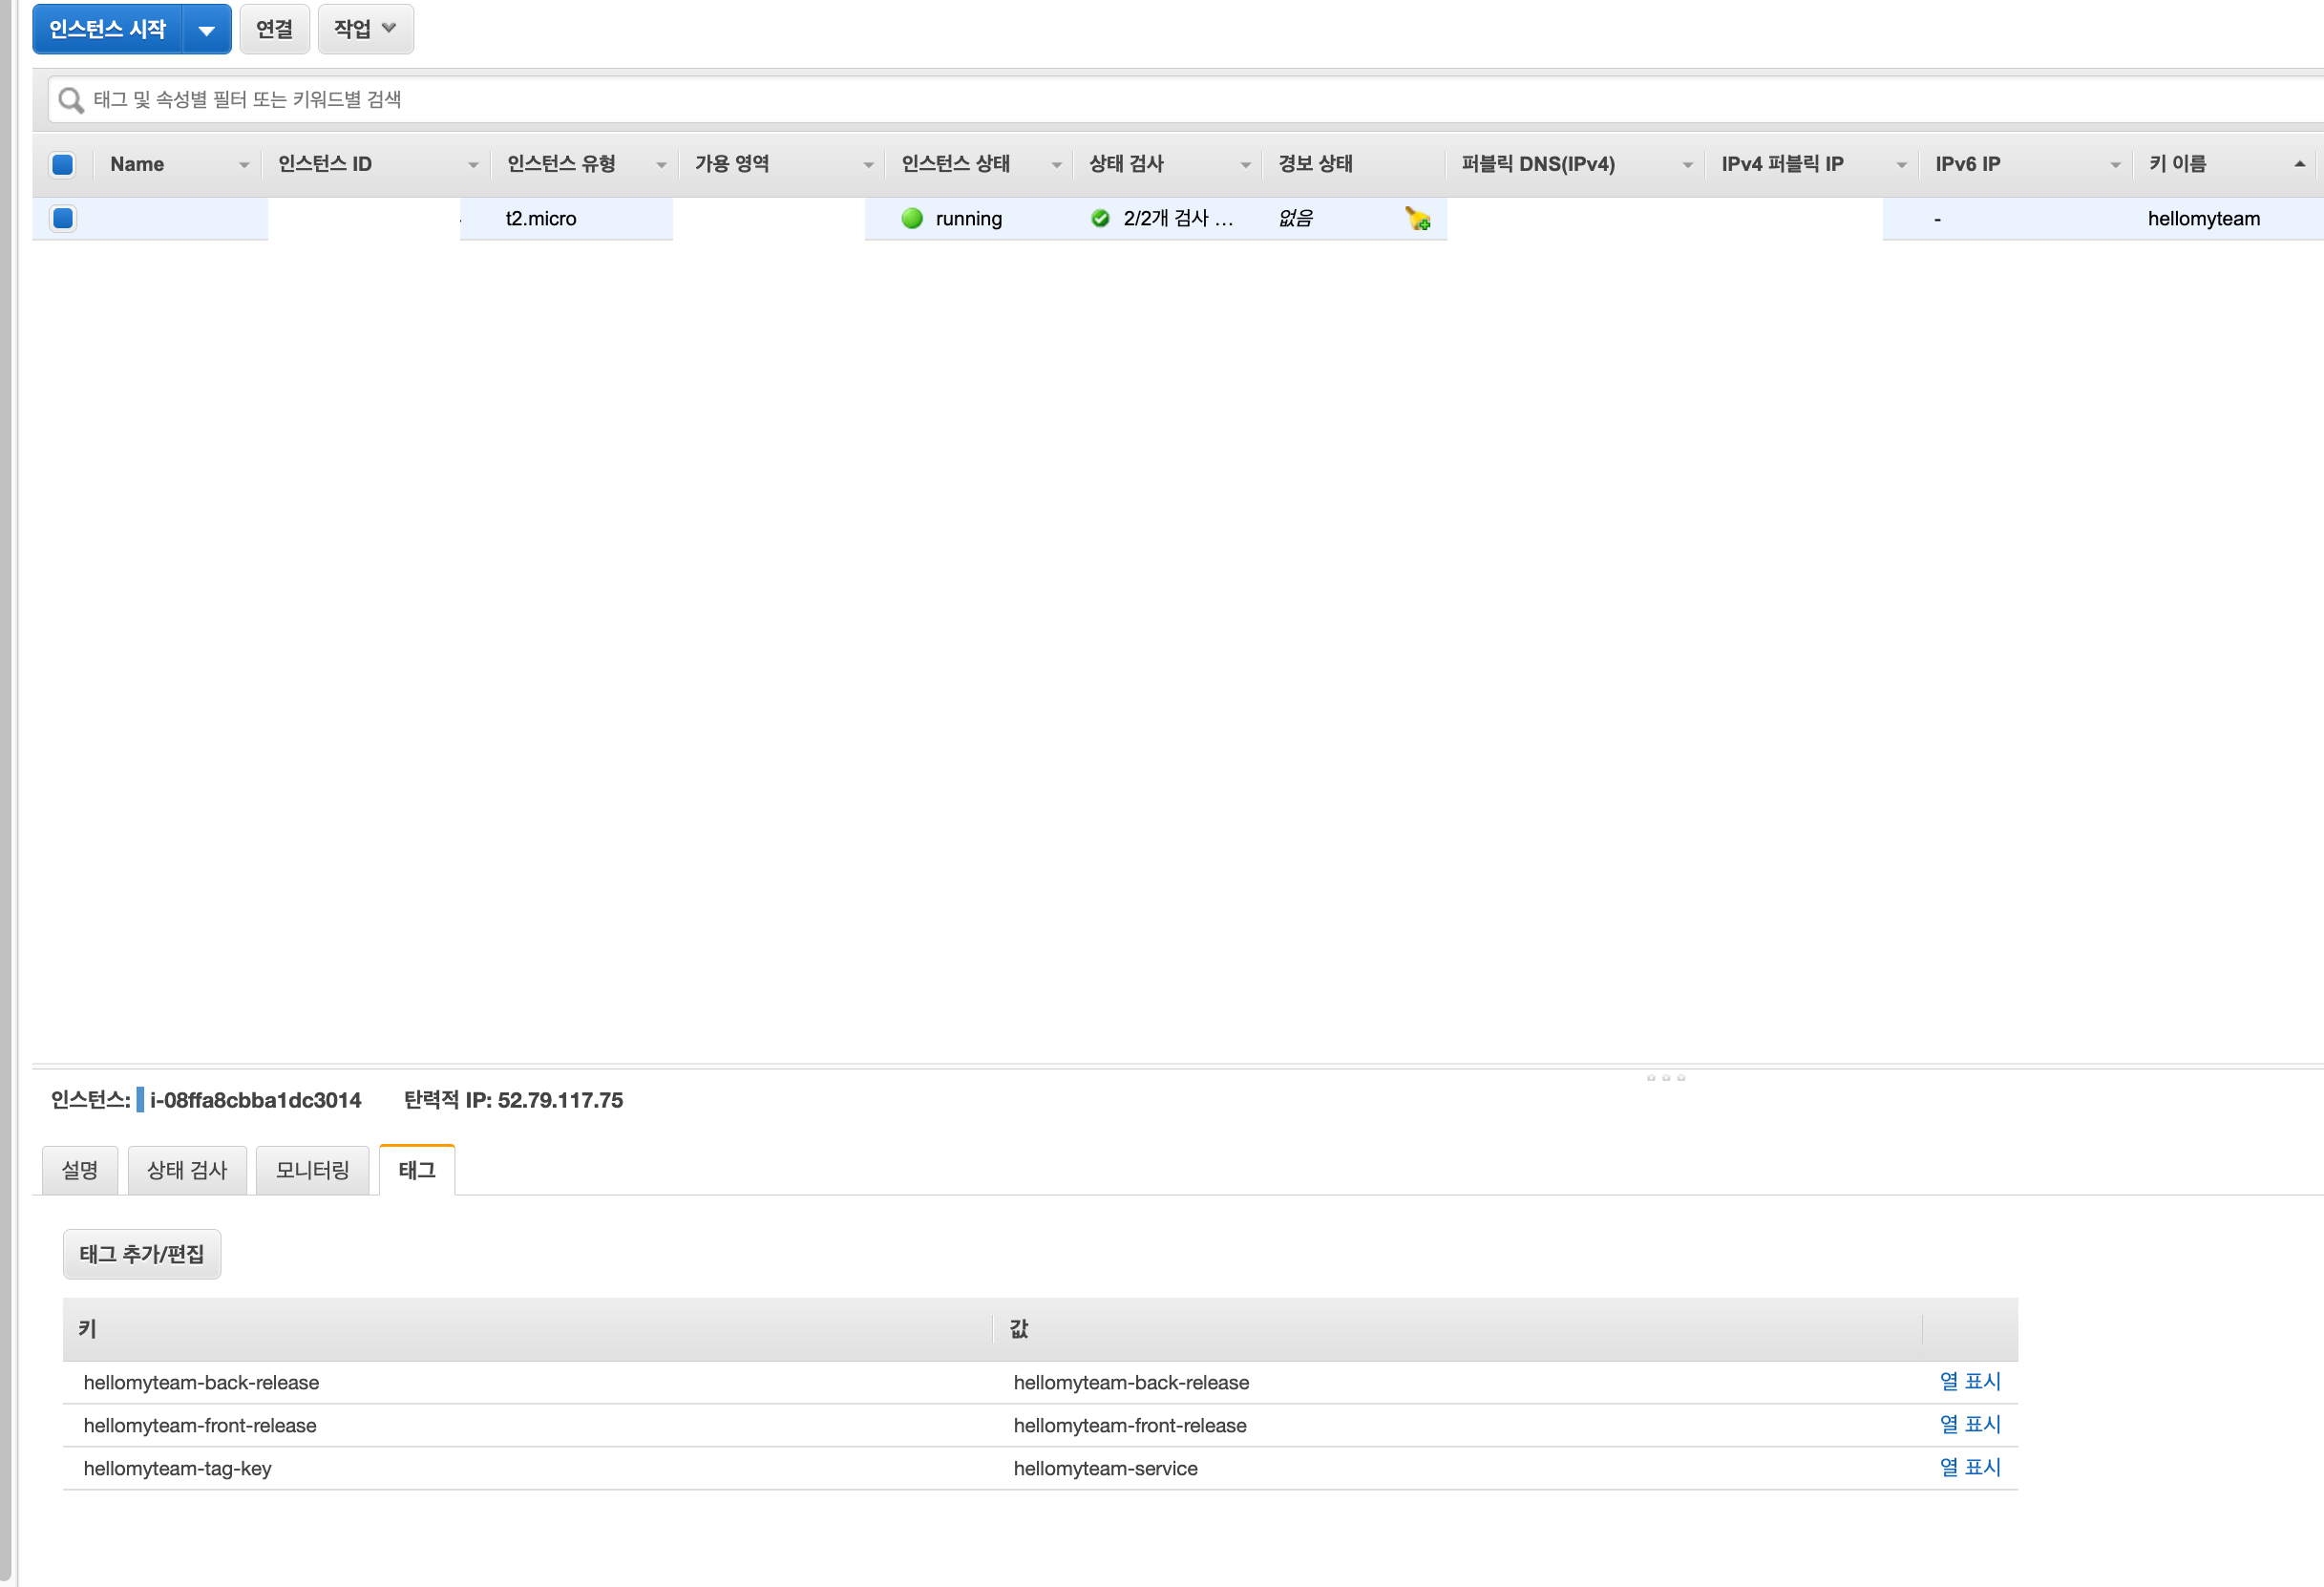Click the instance ID column sort arrow

(x=473, y=165)
